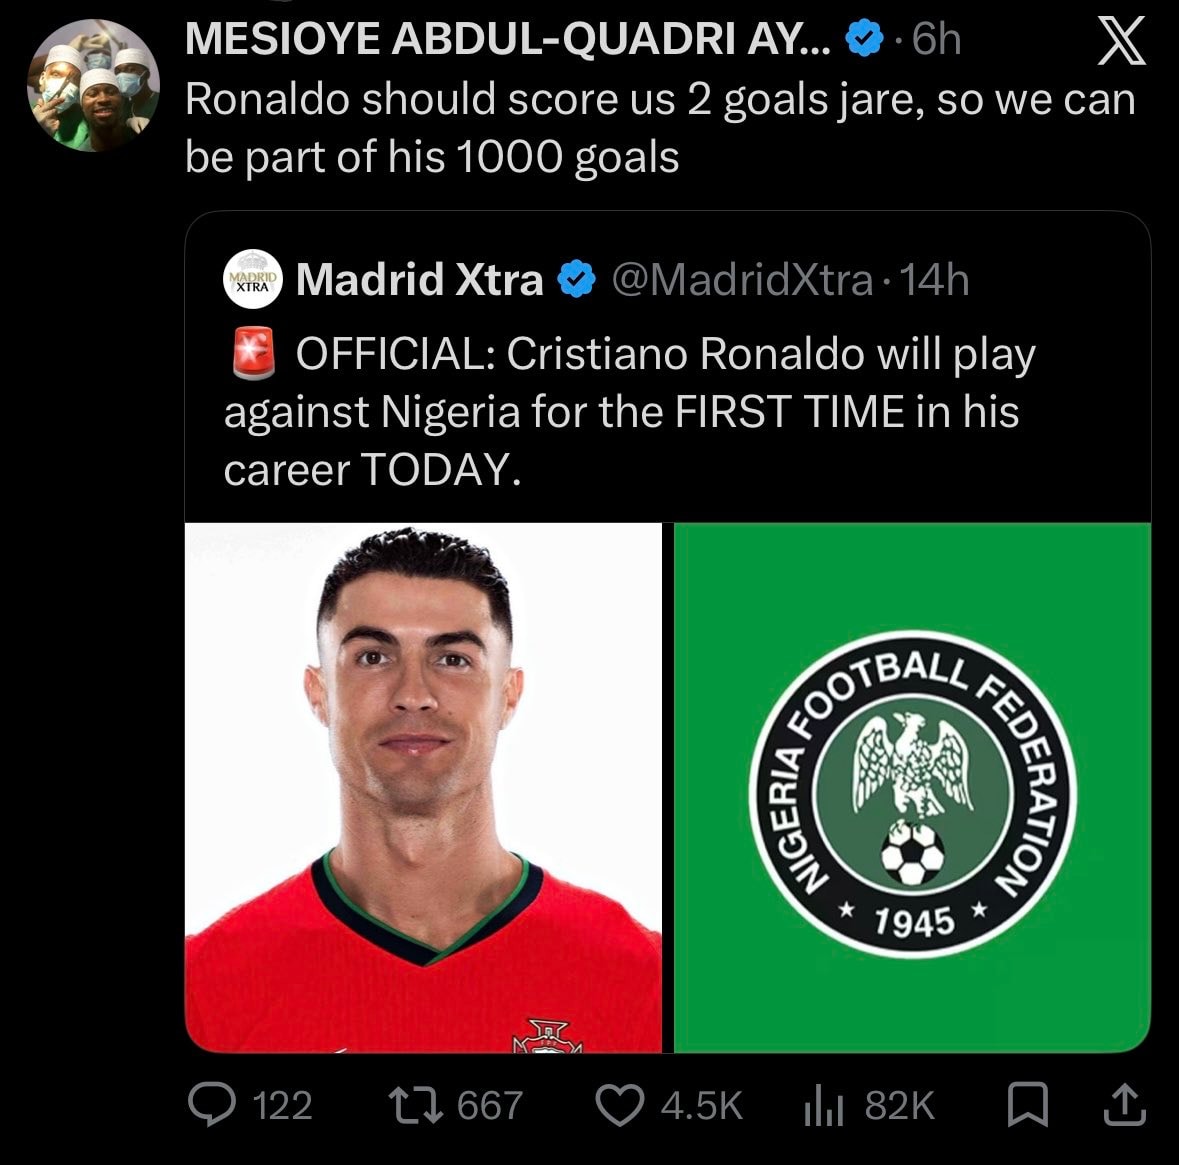This screenshot has width=1179, height=1165.
Task: Click the 667 repost count
Action: [x=489, y=1106]
